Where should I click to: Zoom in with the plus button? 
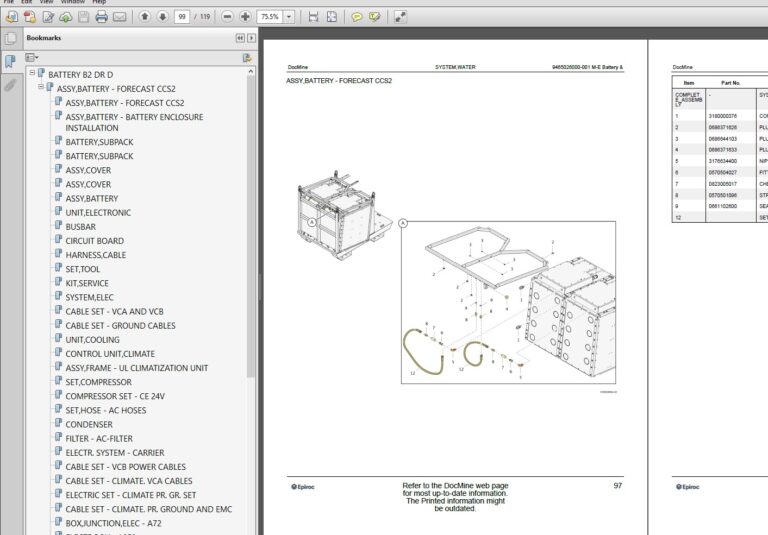(245, 17)
